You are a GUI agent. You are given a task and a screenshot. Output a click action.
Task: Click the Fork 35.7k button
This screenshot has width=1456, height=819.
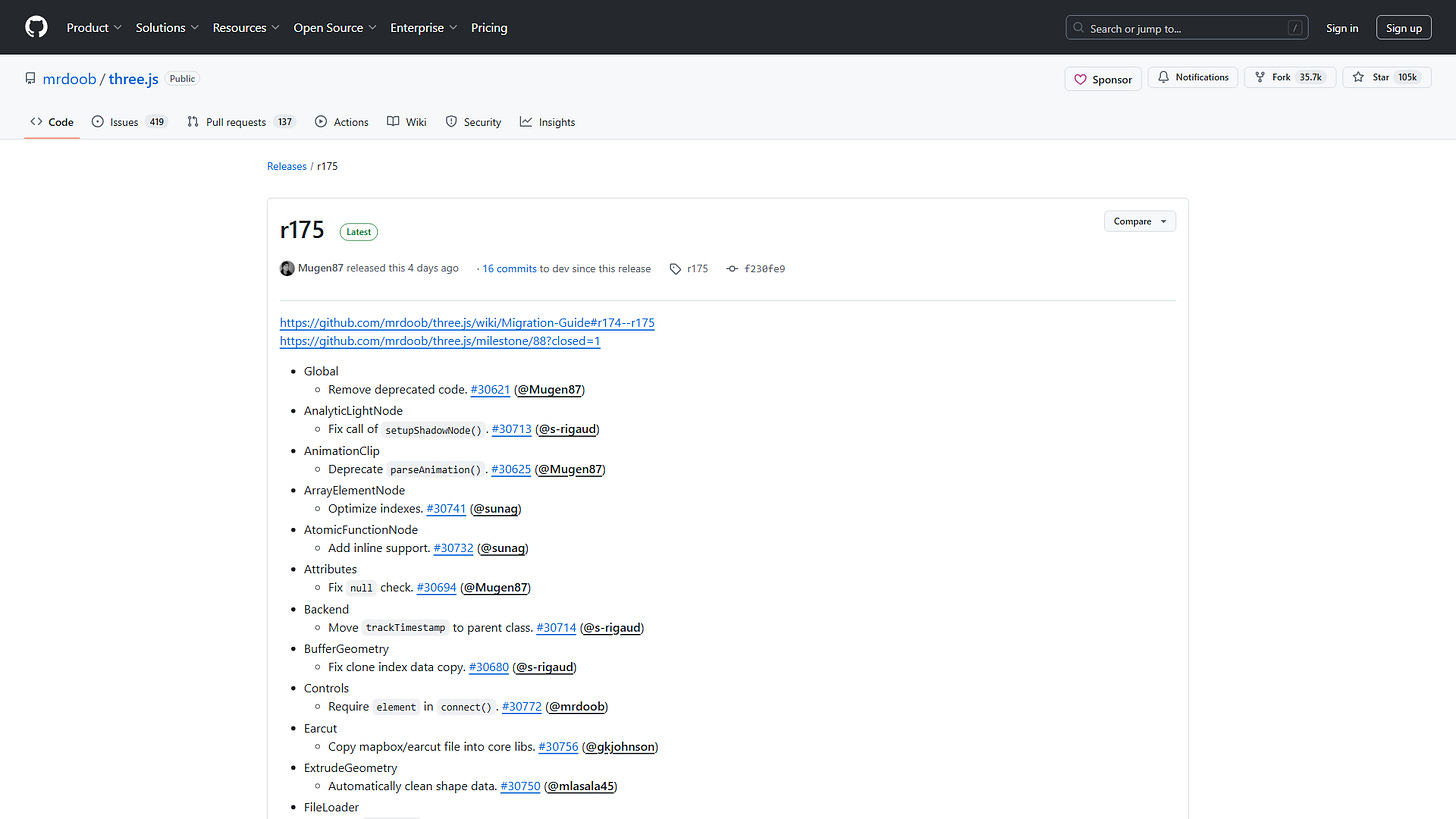coord(1290,77)
